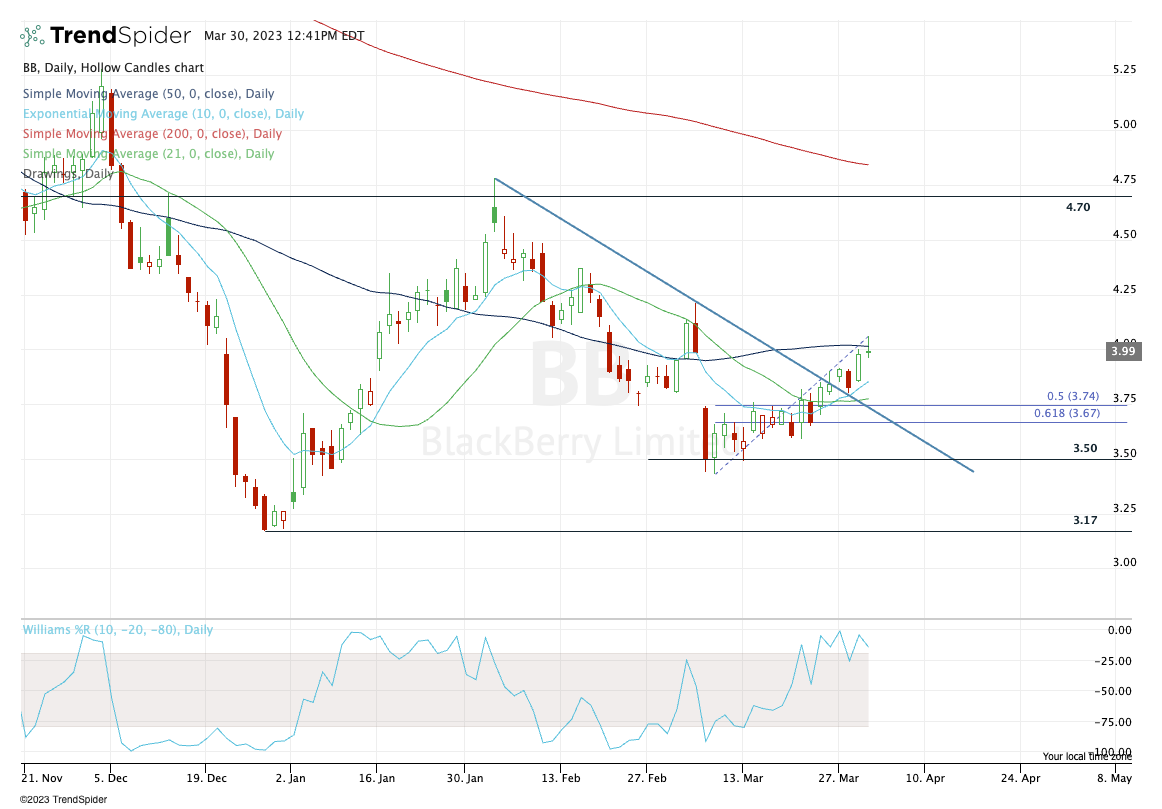Select the chart timestamp Mar 30, 2023 12:41PM EDT

click(x=284, y=36)
